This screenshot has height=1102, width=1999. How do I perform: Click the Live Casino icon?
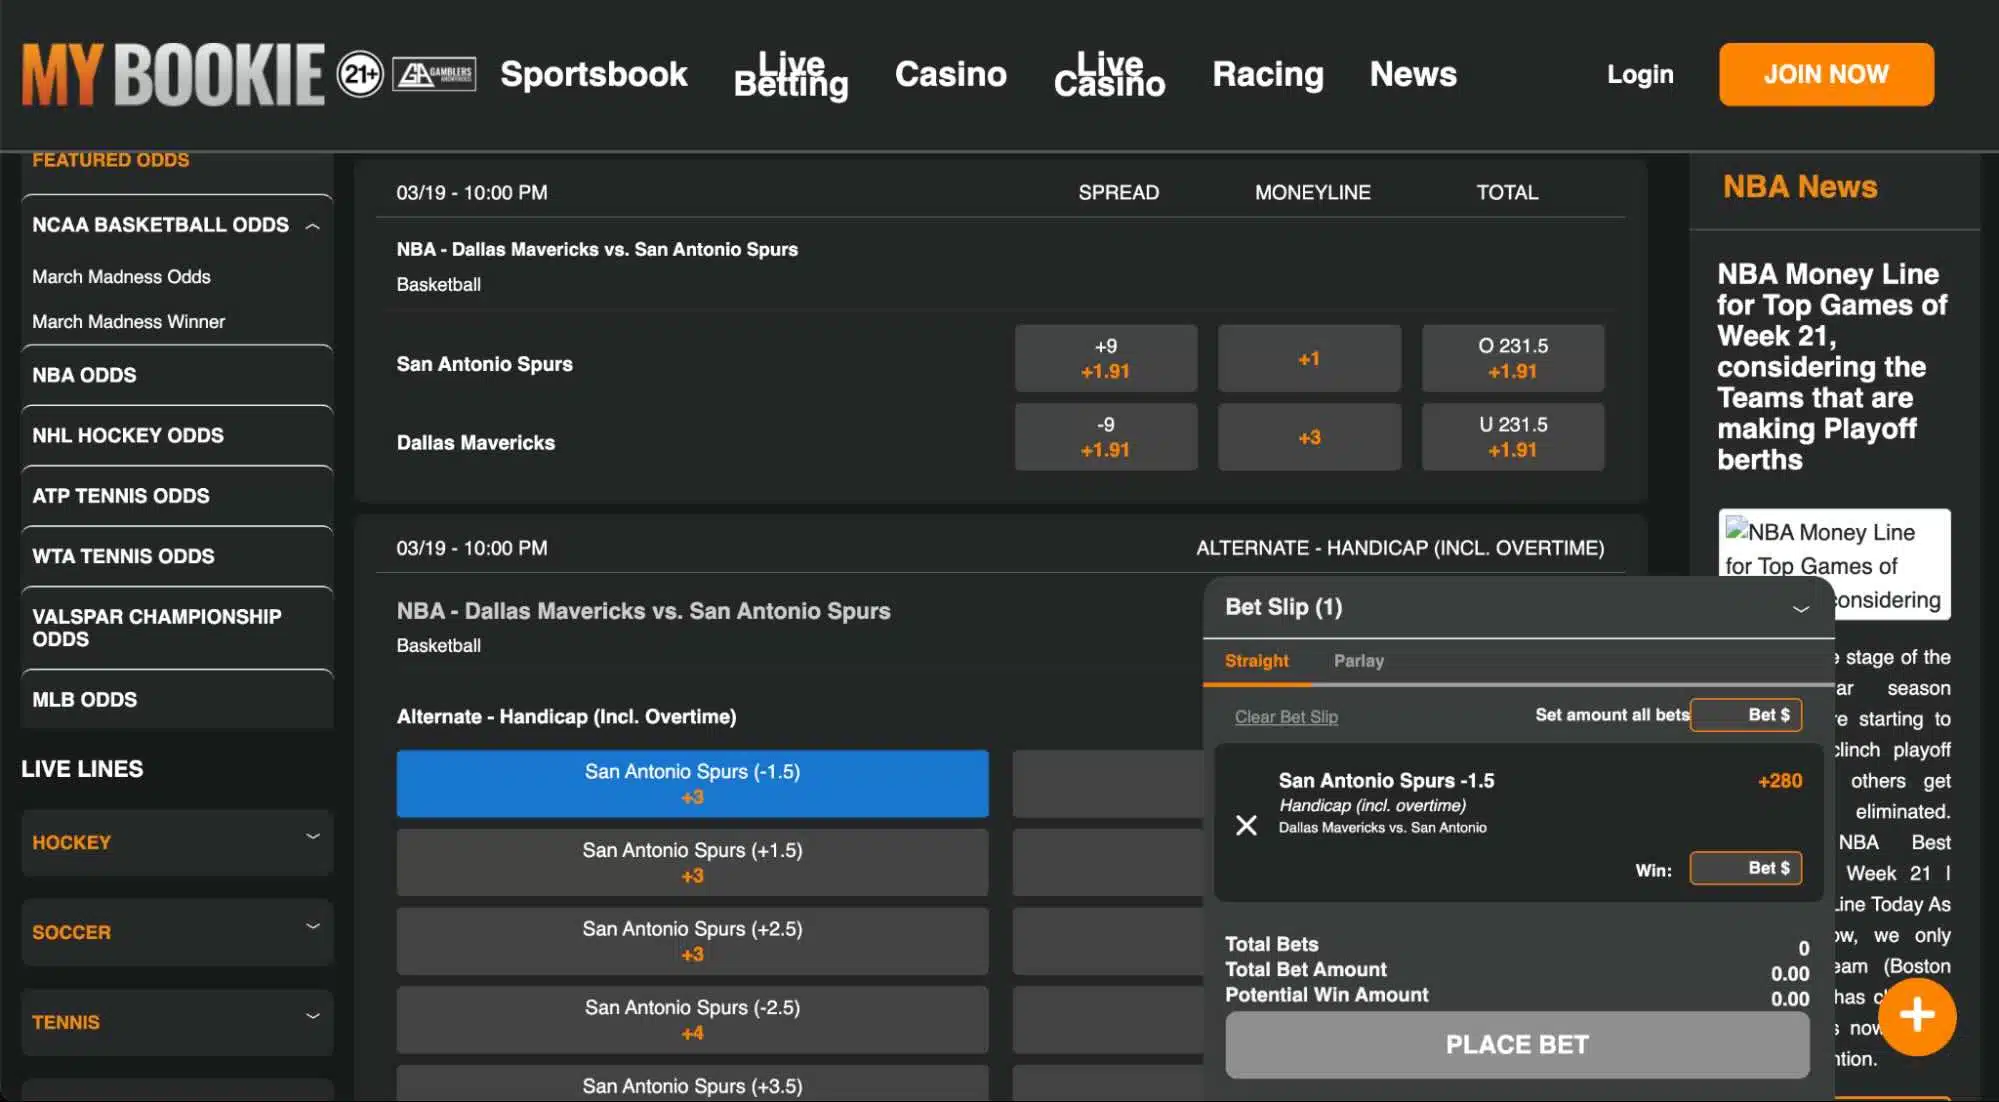(x=1109, y=73)
